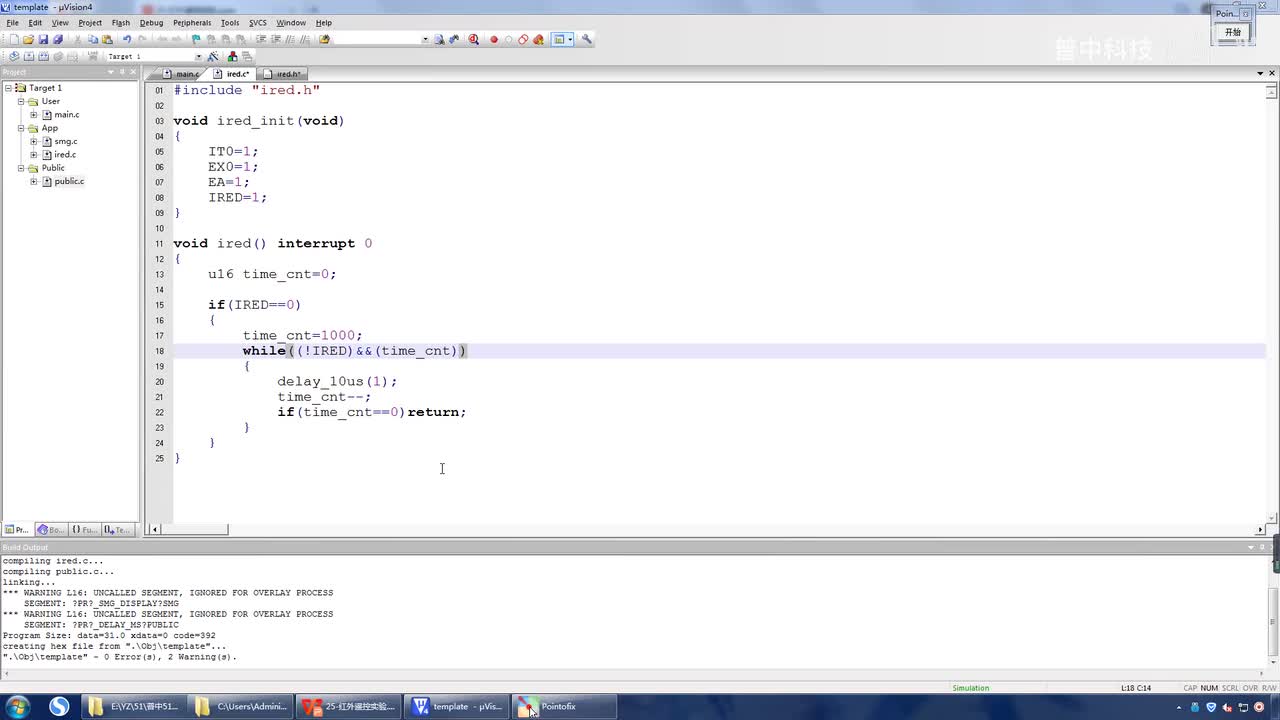Image resolution: width=1280 pixels, height=720 pixels.
Task: Open the Tools menu
Action: [230, 22]
